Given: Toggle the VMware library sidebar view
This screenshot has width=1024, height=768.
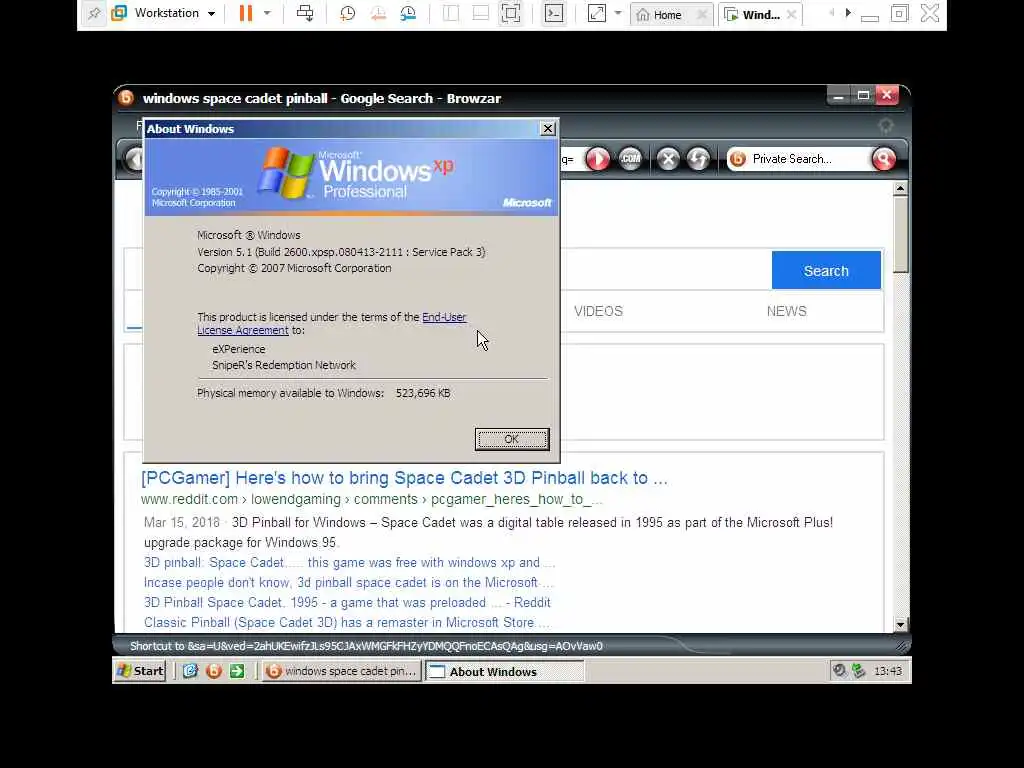Looking at the screenshot, I should coord(451,14).
